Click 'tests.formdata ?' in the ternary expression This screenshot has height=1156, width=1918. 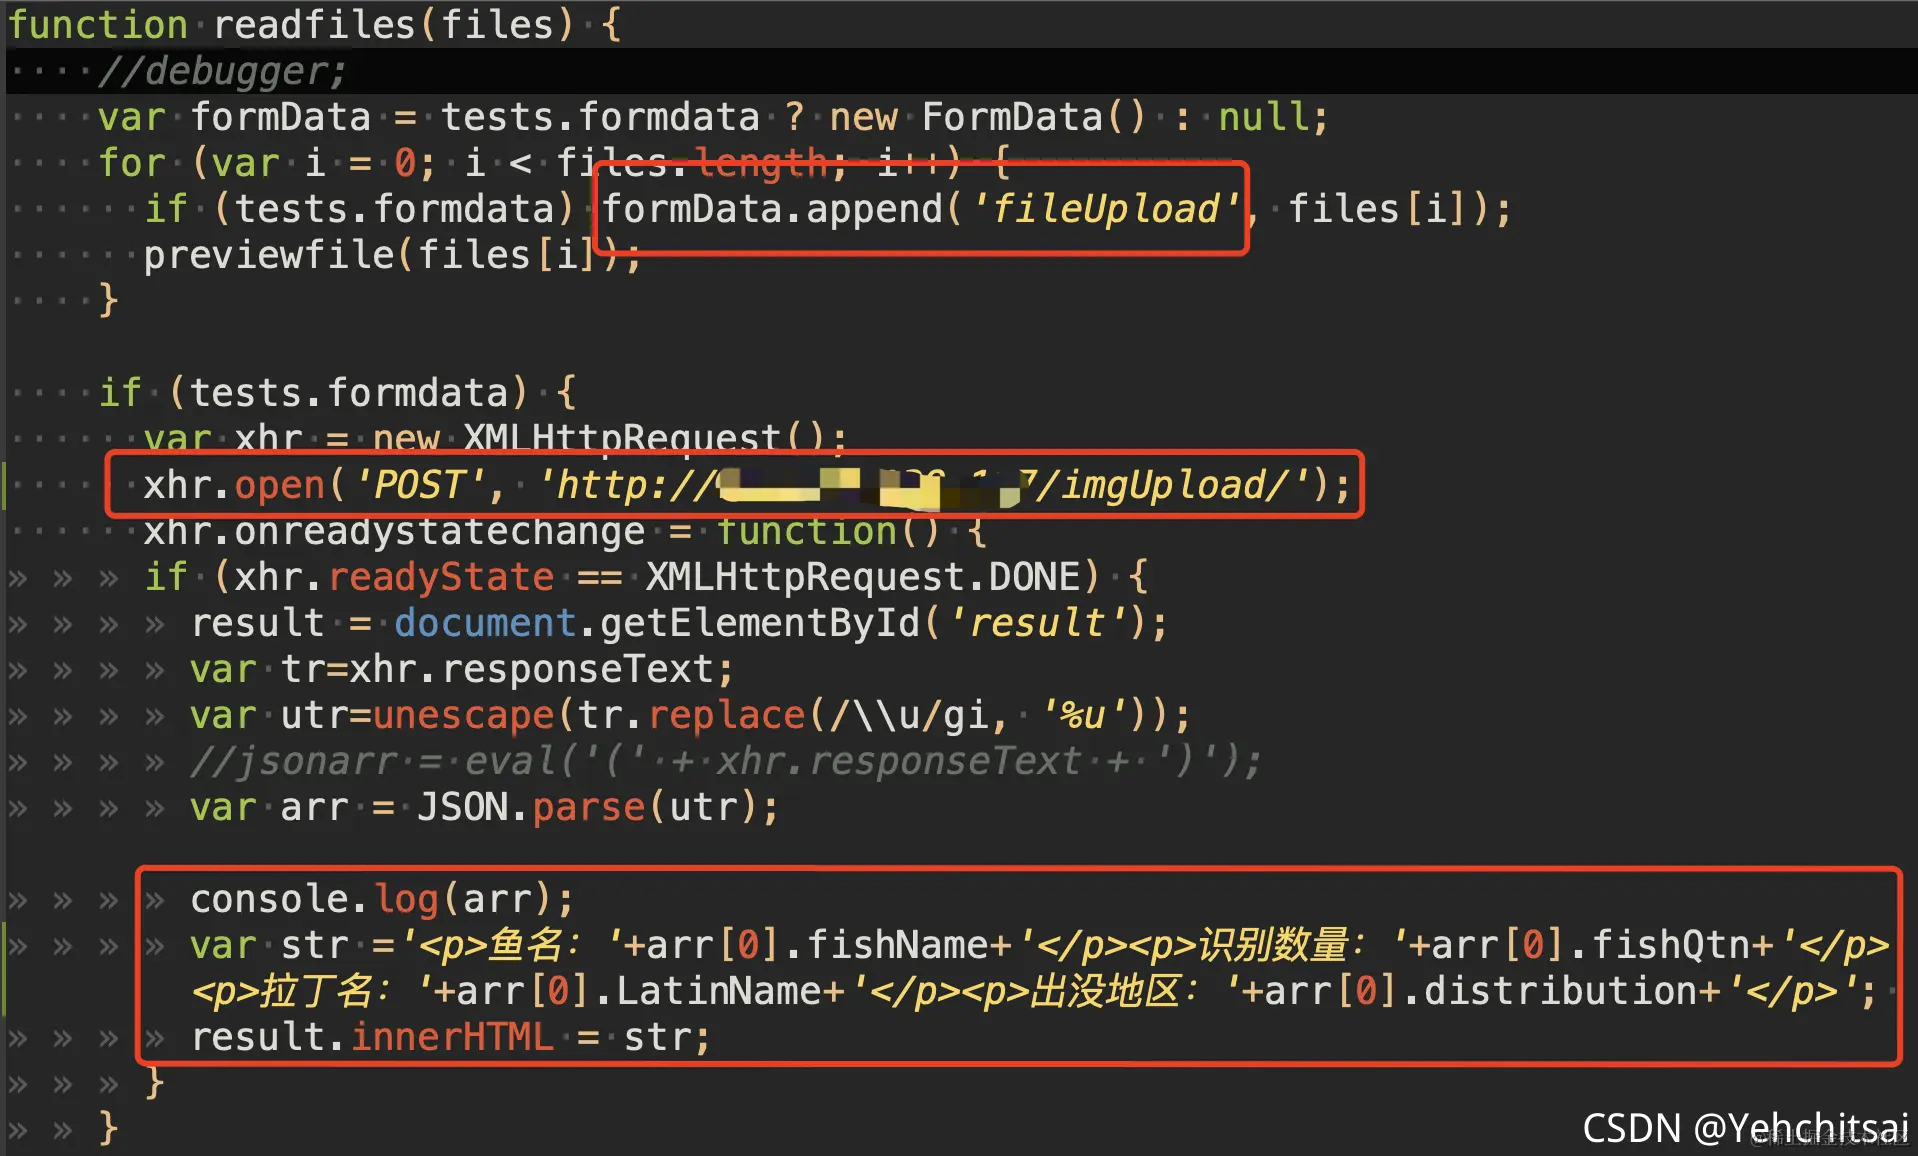pyautogui.click(x=623, y=117)
